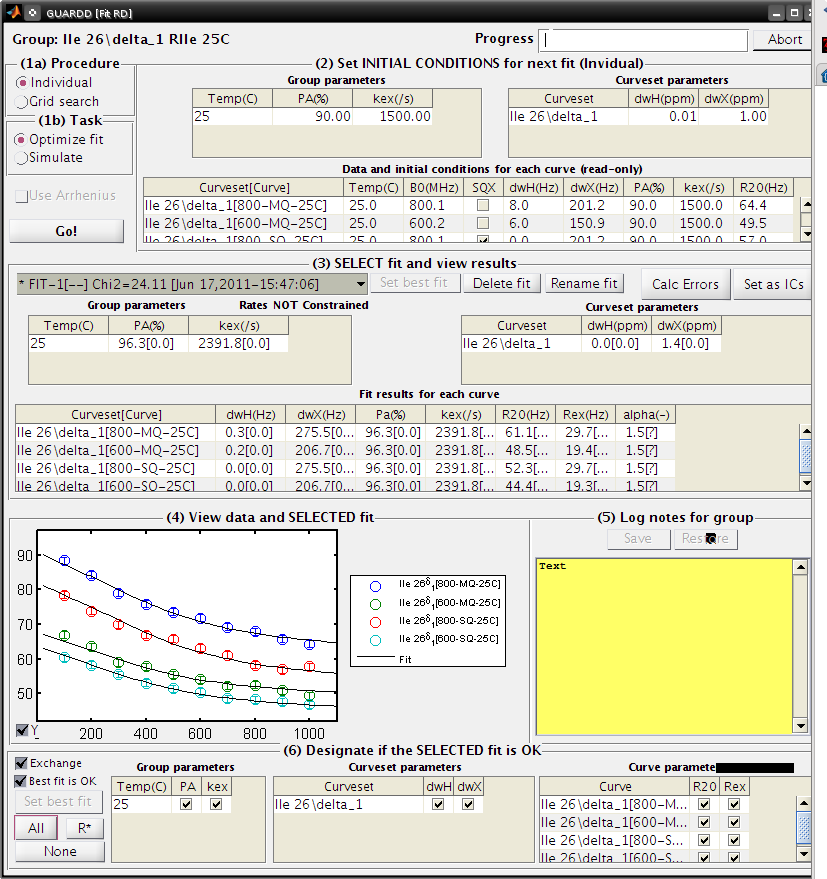Toggle Rex checkbox for 800-M curve
The height and width of the screenshot is (879, 827).
tap(734, 804)
